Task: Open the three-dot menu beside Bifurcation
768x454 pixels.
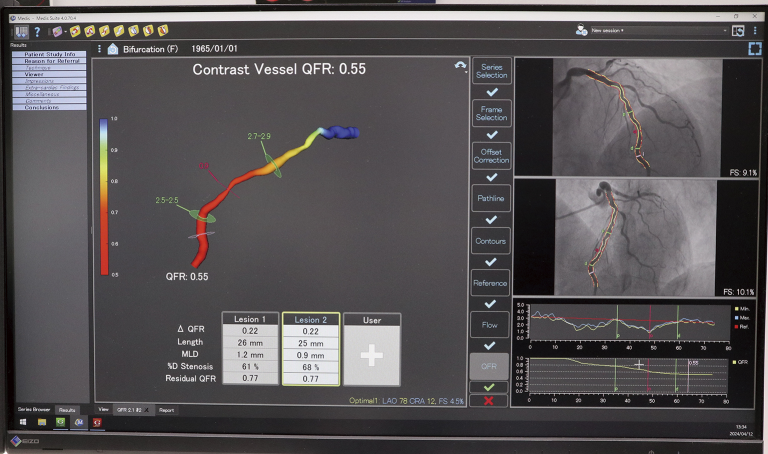Action: (x=99, y=48)
